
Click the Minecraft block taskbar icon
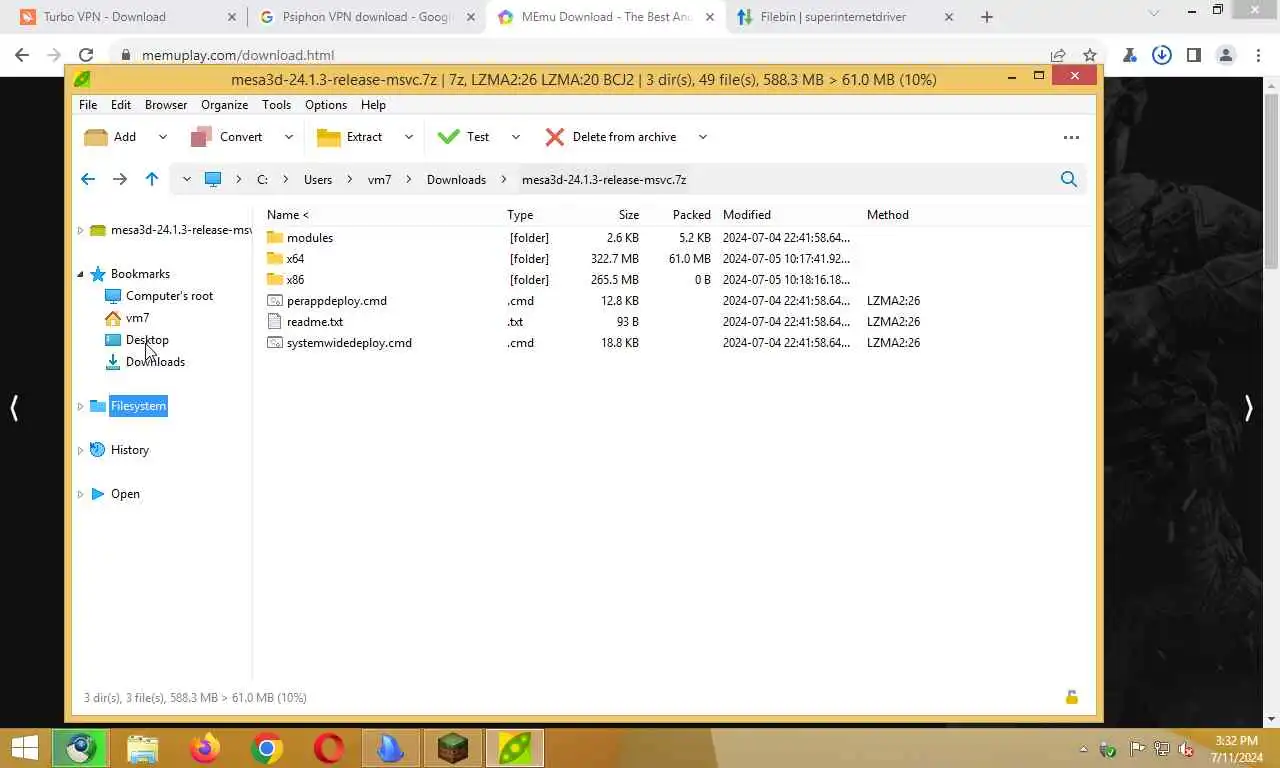tap(453, 748)
